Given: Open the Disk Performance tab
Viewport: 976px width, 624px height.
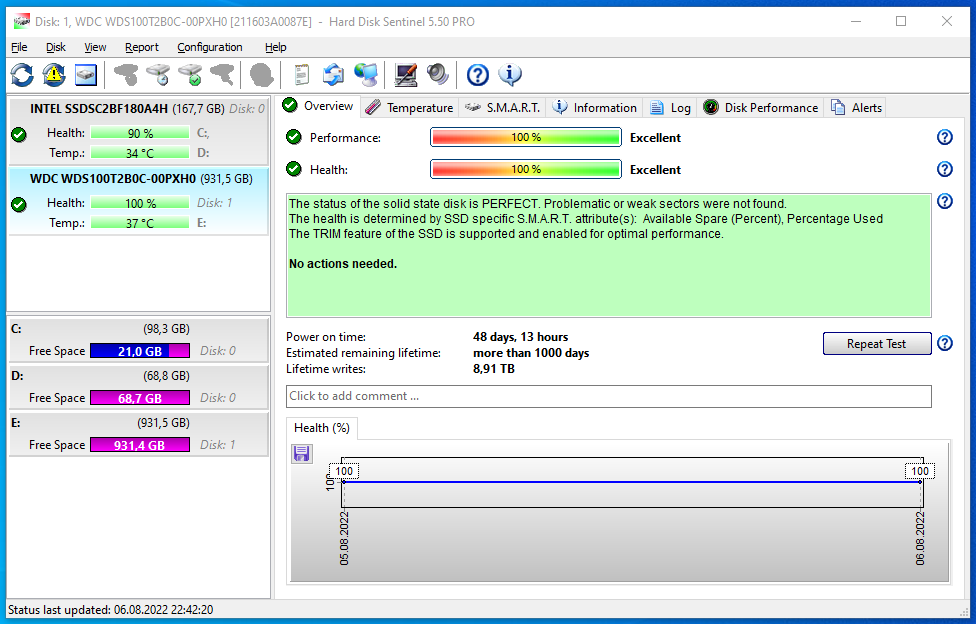Looking at the screenshot, I should pyautogui.click(x=761, y=108).
